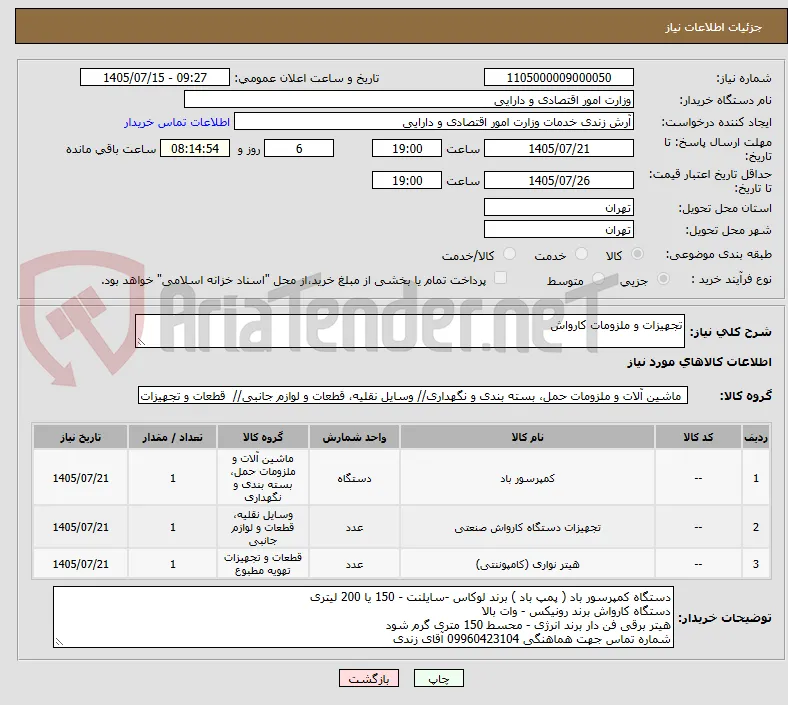The image size is (788, 705).
Task: Click the وسایل نقلیه، قطعات و لوازم جانبی cell
Action: point(263,527)
